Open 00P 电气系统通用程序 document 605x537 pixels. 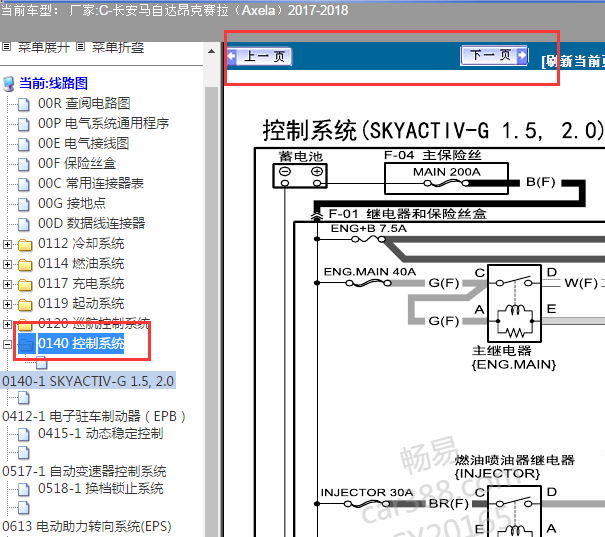(103, 123)
